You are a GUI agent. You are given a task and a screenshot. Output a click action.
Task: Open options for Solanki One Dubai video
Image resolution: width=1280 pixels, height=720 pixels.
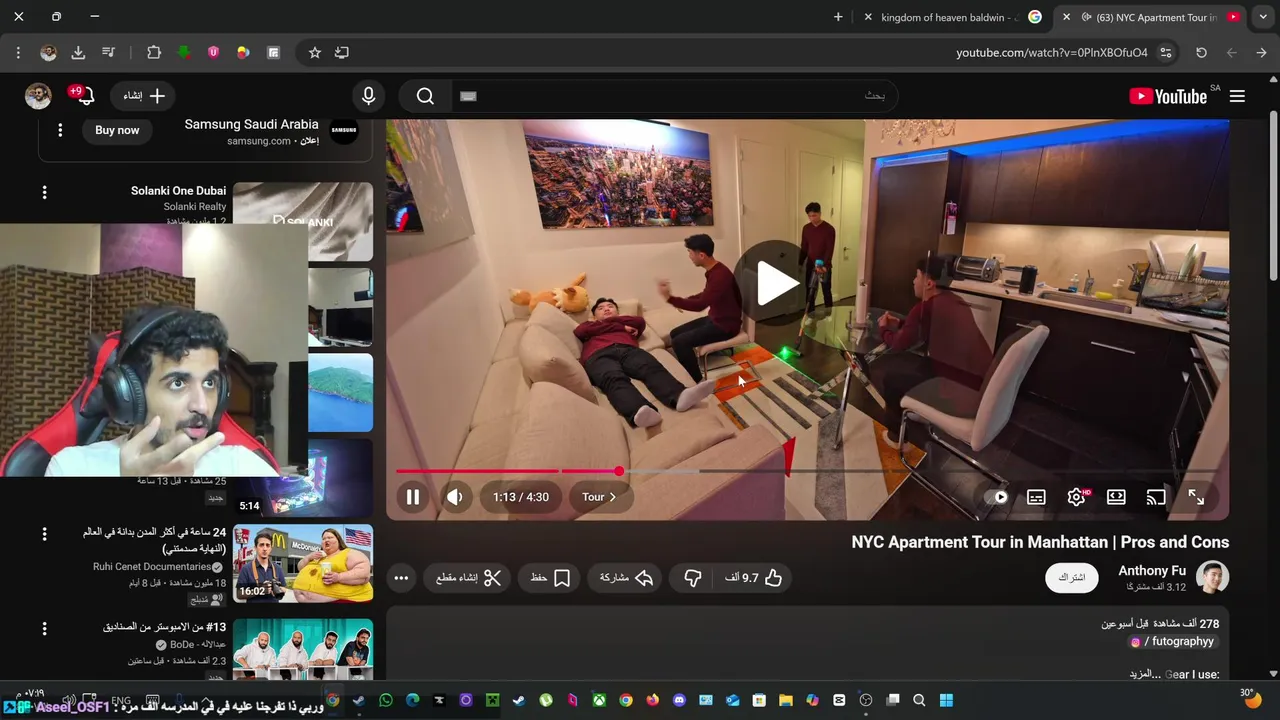[x=44, y=192]
